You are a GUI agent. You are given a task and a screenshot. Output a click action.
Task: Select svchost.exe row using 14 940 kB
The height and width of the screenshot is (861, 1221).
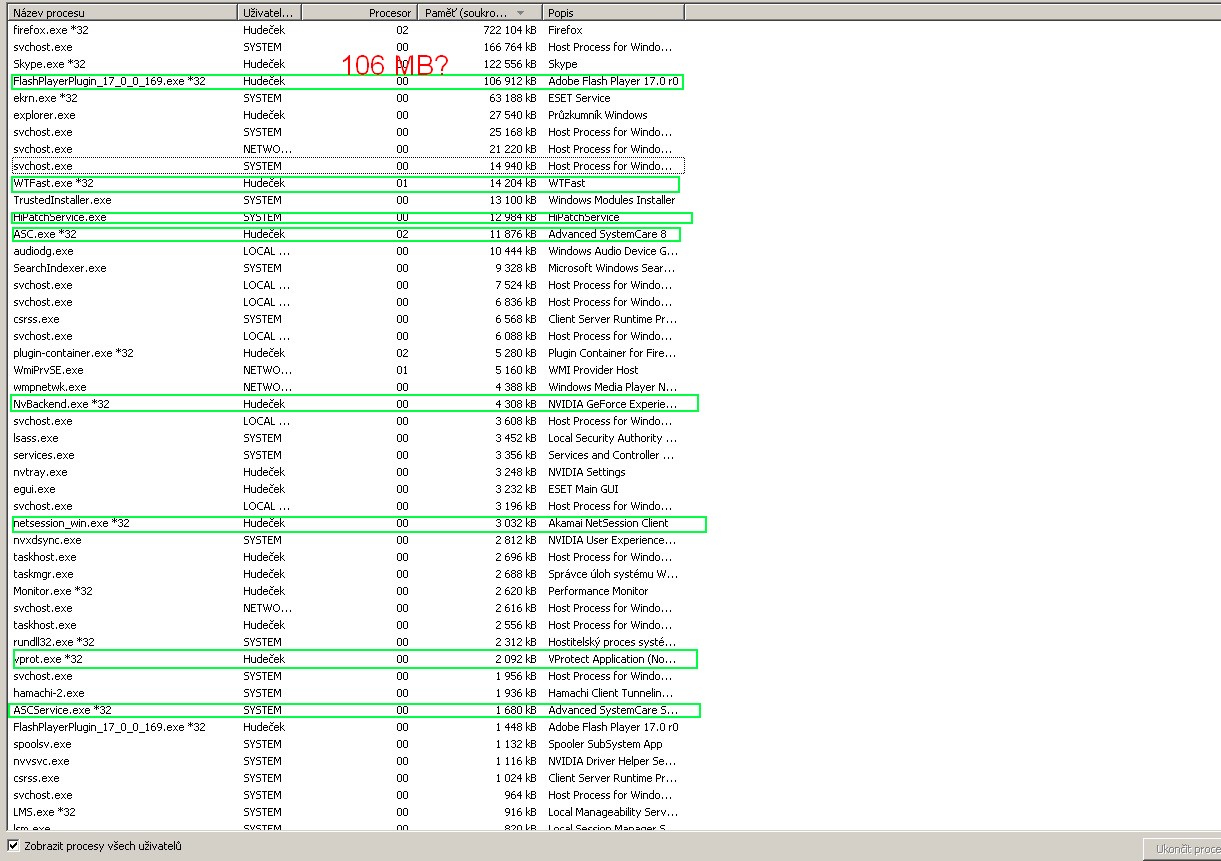click(x=347, y=166)
